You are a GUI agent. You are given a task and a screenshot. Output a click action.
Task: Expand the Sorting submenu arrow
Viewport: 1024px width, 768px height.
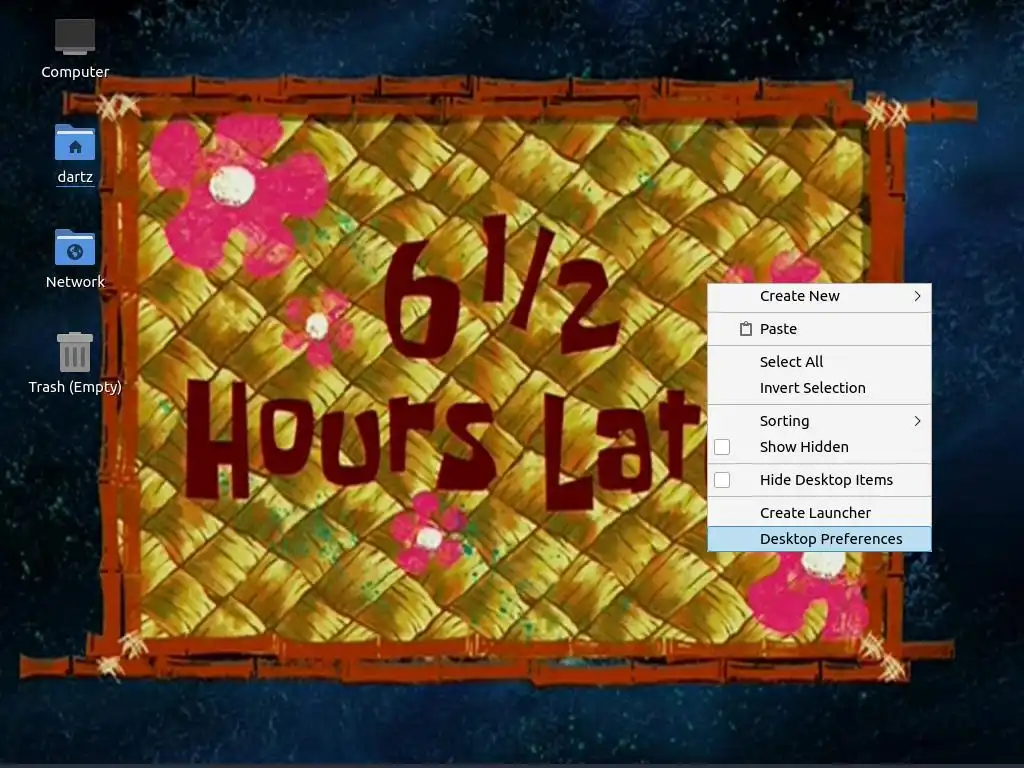(x=918, y=421)
